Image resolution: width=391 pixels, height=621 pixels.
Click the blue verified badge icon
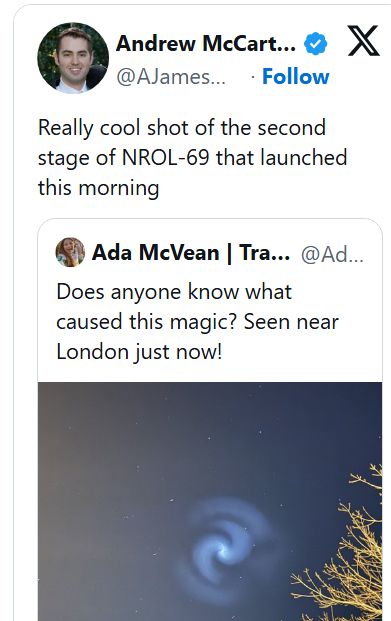(315, 44)
